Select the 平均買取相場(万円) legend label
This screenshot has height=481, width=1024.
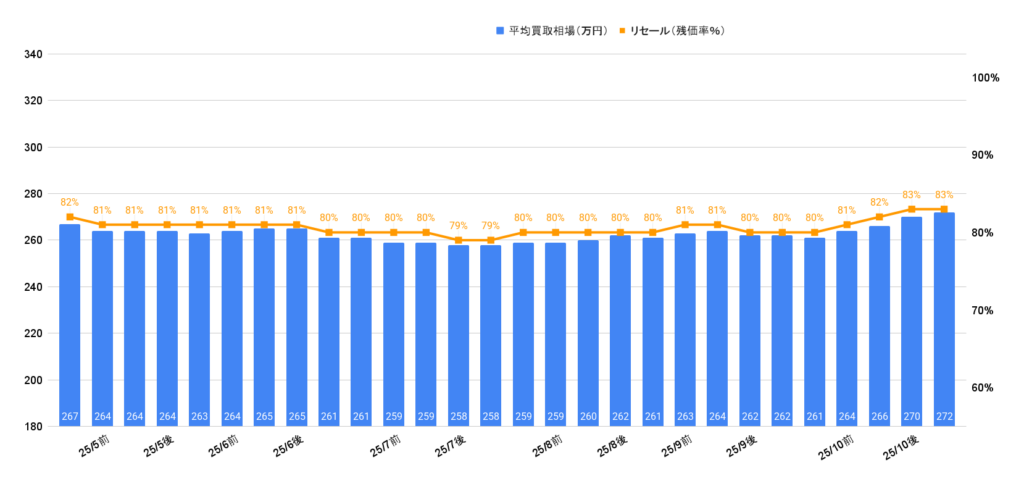coord(557,31)
